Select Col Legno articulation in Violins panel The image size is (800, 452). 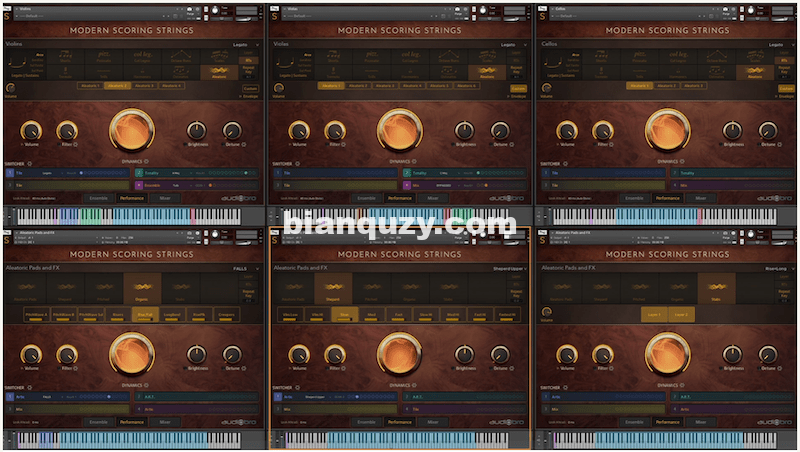click(142, 57)
